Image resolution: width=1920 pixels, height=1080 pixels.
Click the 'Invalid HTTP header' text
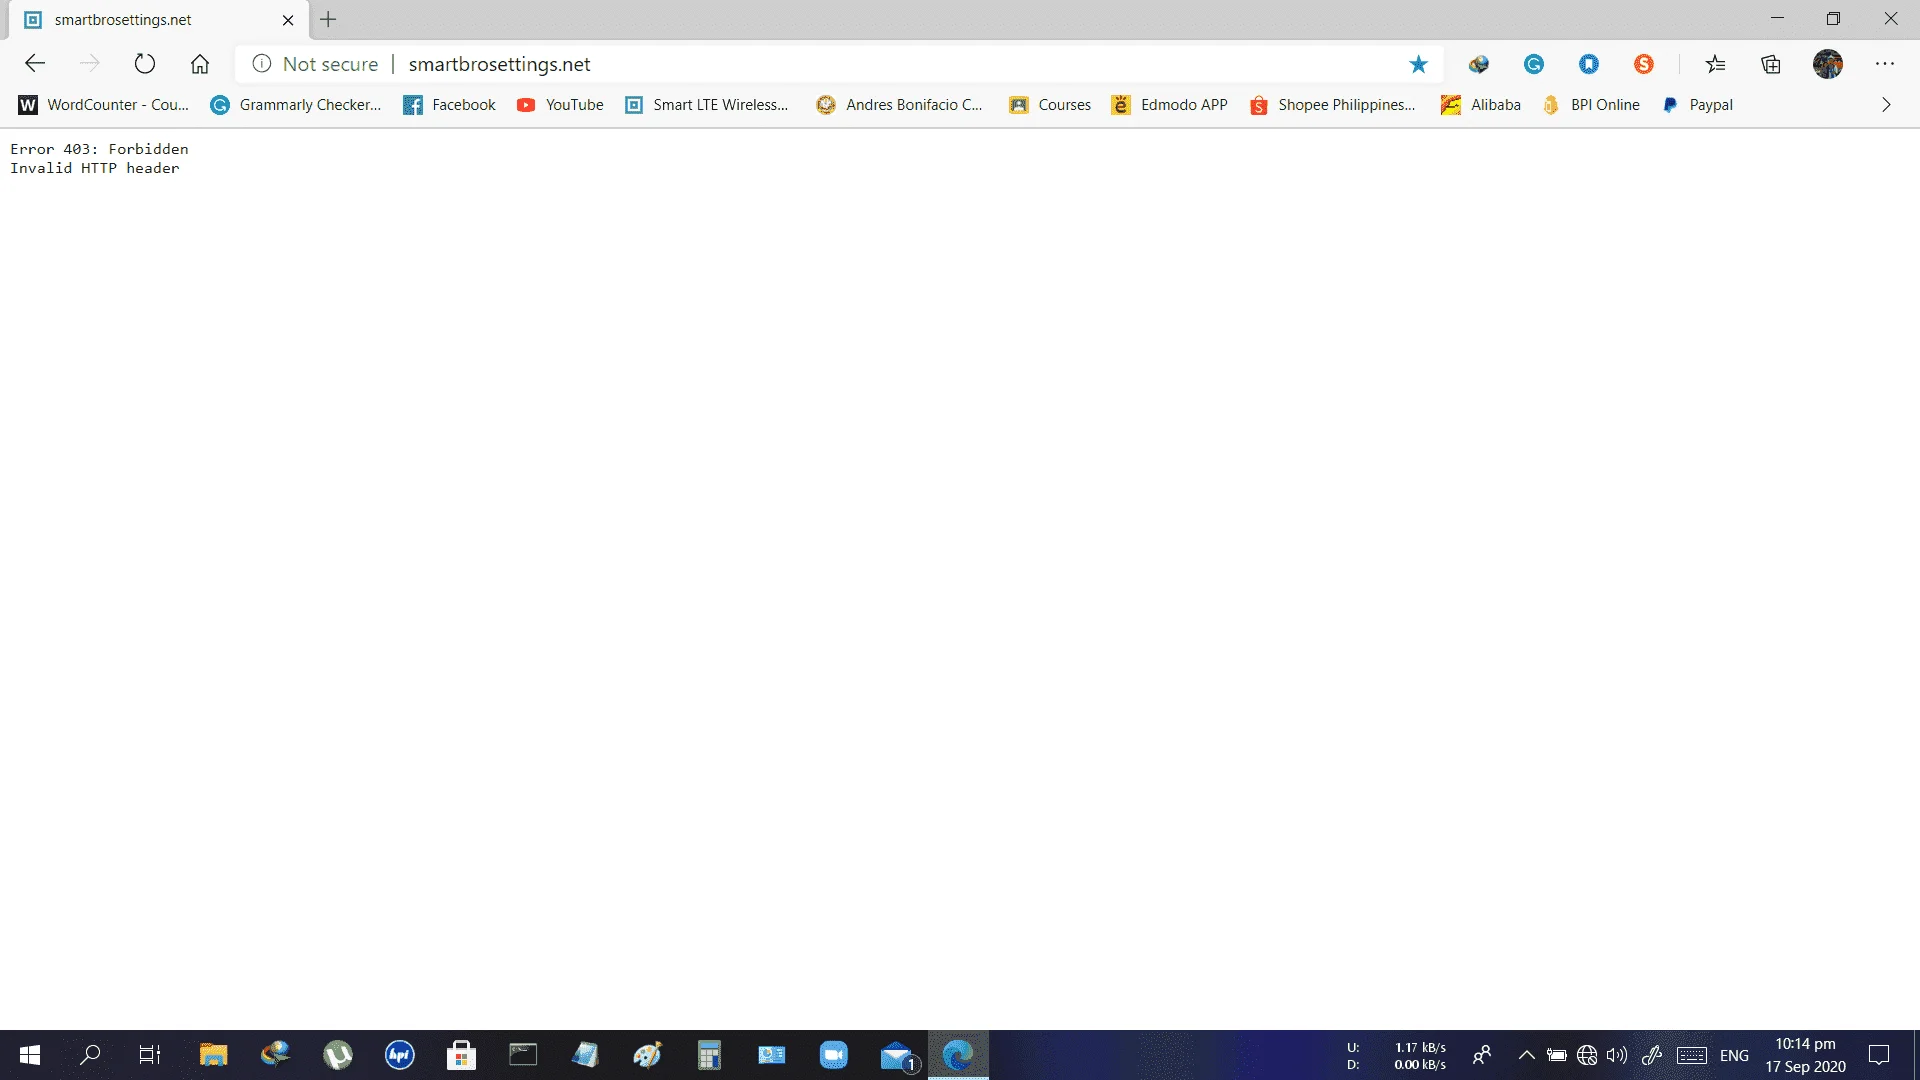tap(95, 168)
